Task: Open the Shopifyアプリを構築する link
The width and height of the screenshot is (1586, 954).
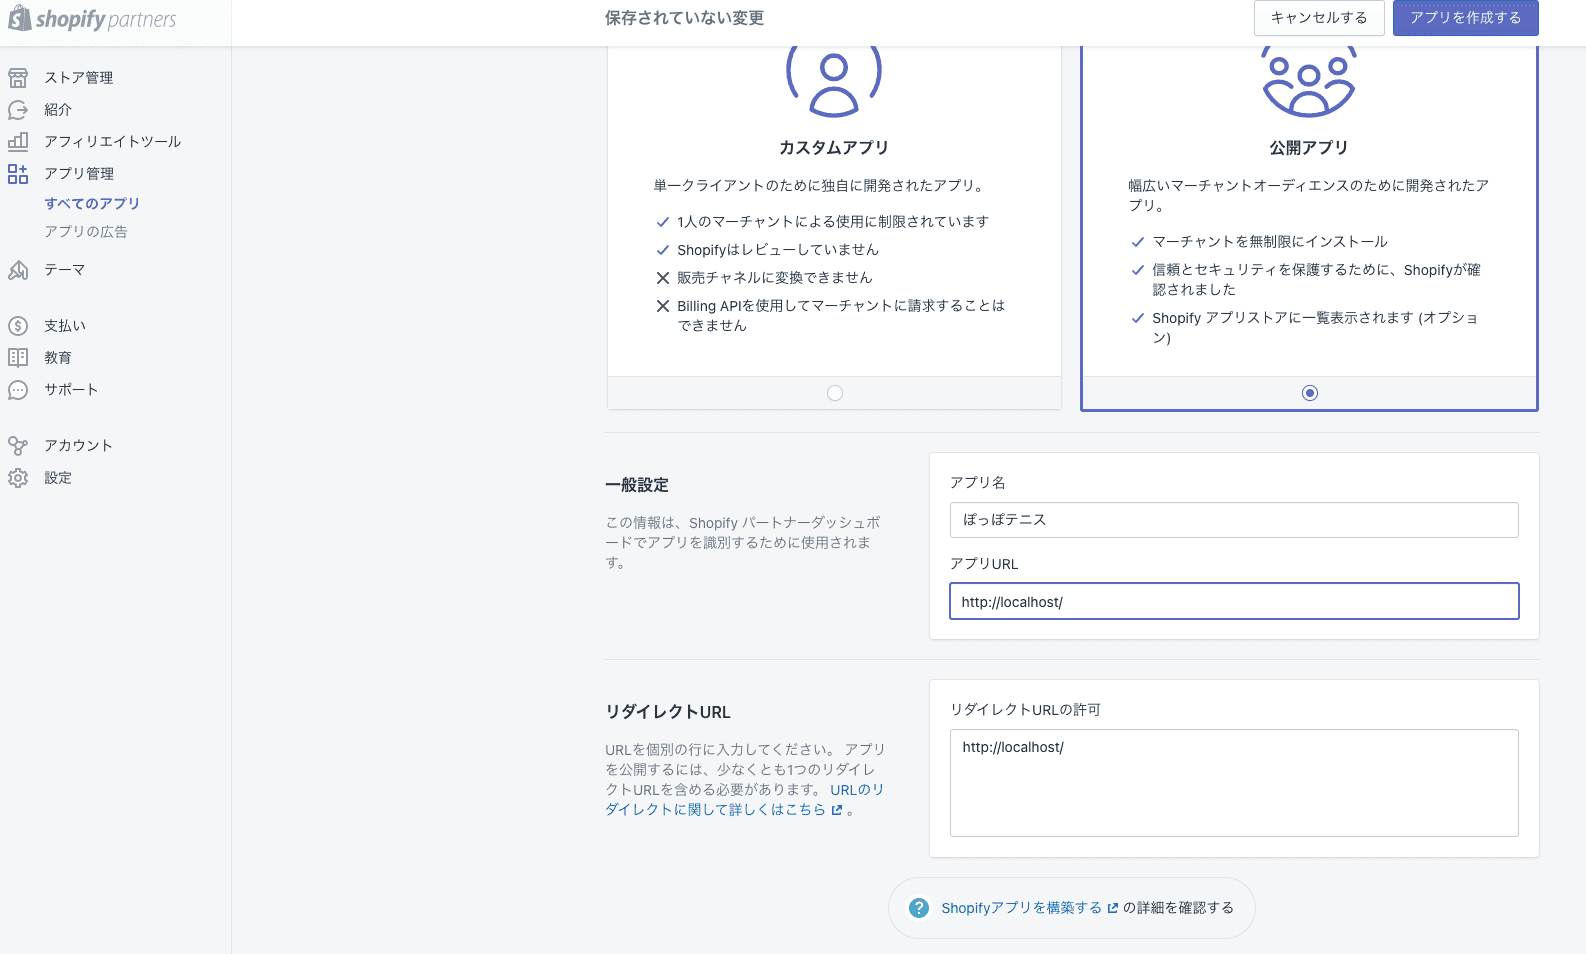Action: pos(1021,908)
